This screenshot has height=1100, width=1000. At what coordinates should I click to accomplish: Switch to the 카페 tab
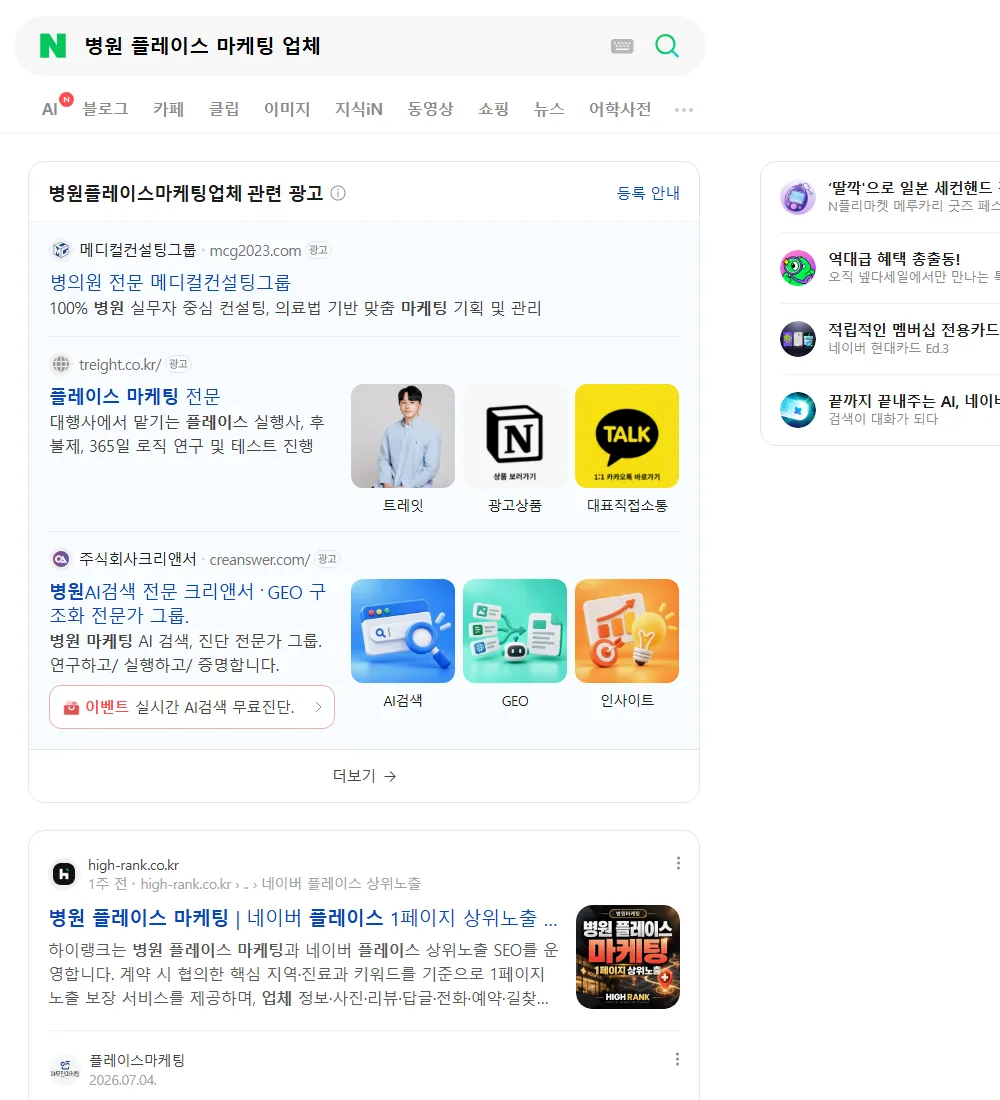coord(168,109)
